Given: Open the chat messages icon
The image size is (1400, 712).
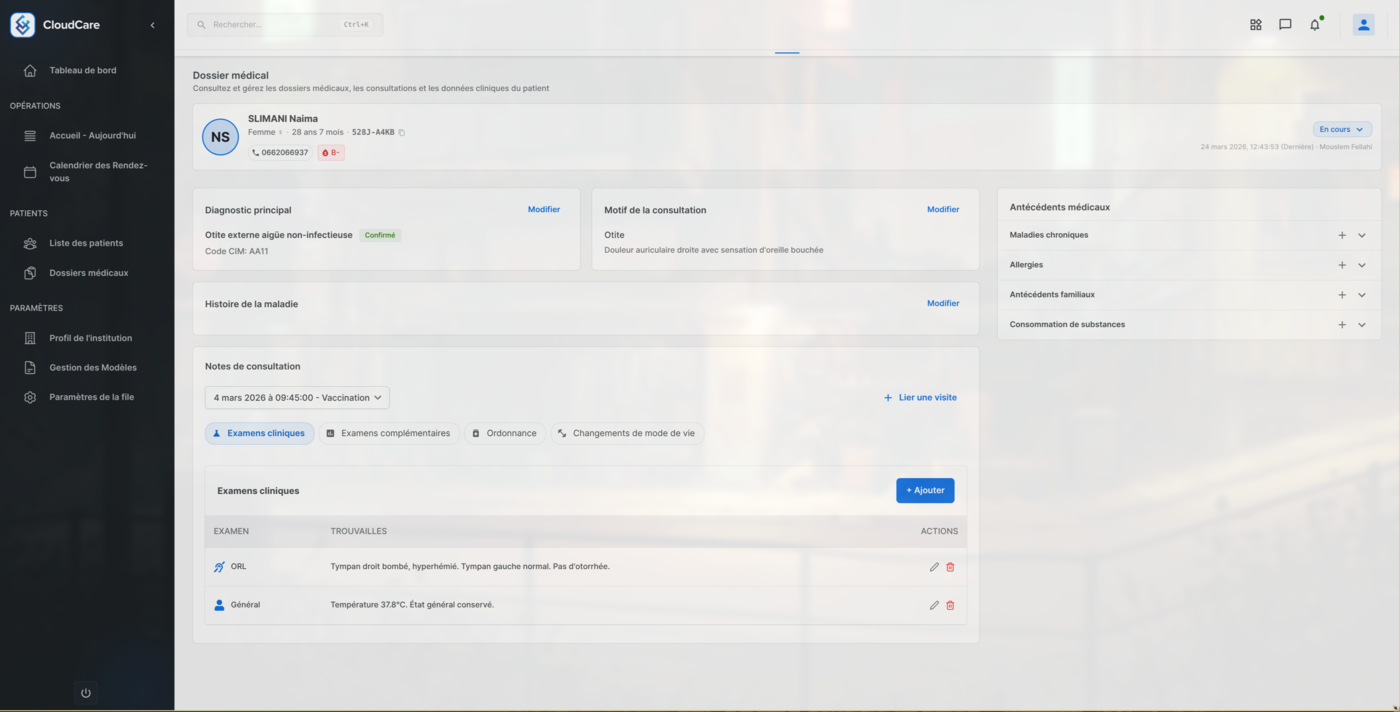Looking at the screenshot, I should (1285, 25).
